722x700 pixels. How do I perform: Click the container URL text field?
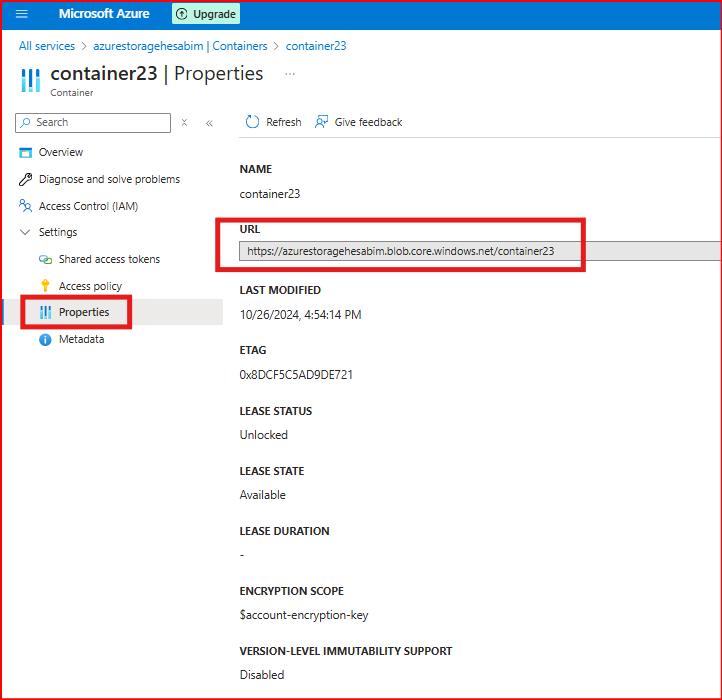tap(400, 251)
